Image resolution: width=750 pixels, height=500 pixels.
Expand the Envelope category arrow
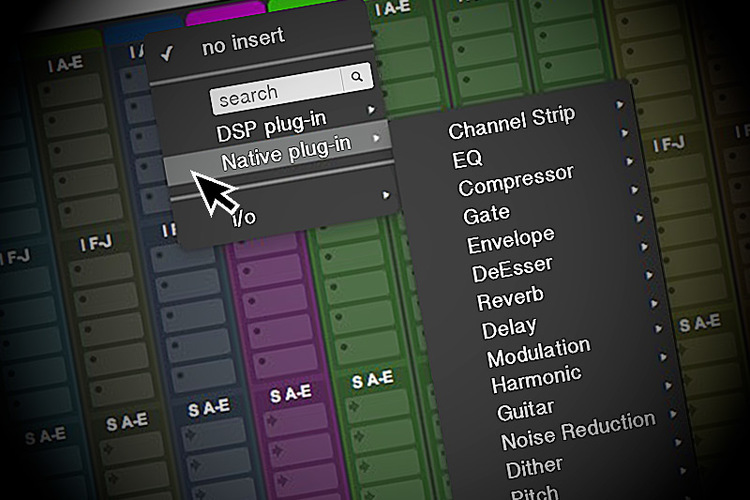(x=639, y=218)
